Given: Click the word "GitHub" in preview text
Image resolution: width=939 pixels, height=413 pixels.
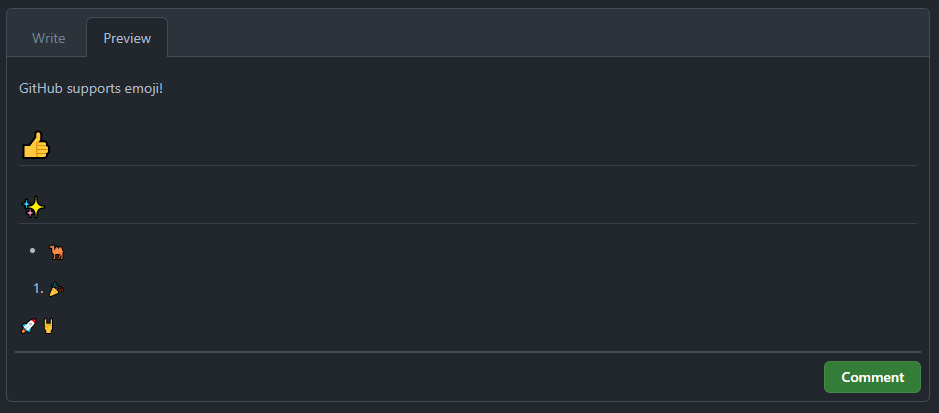Looking at the screenshot, I should coord(41,89).
